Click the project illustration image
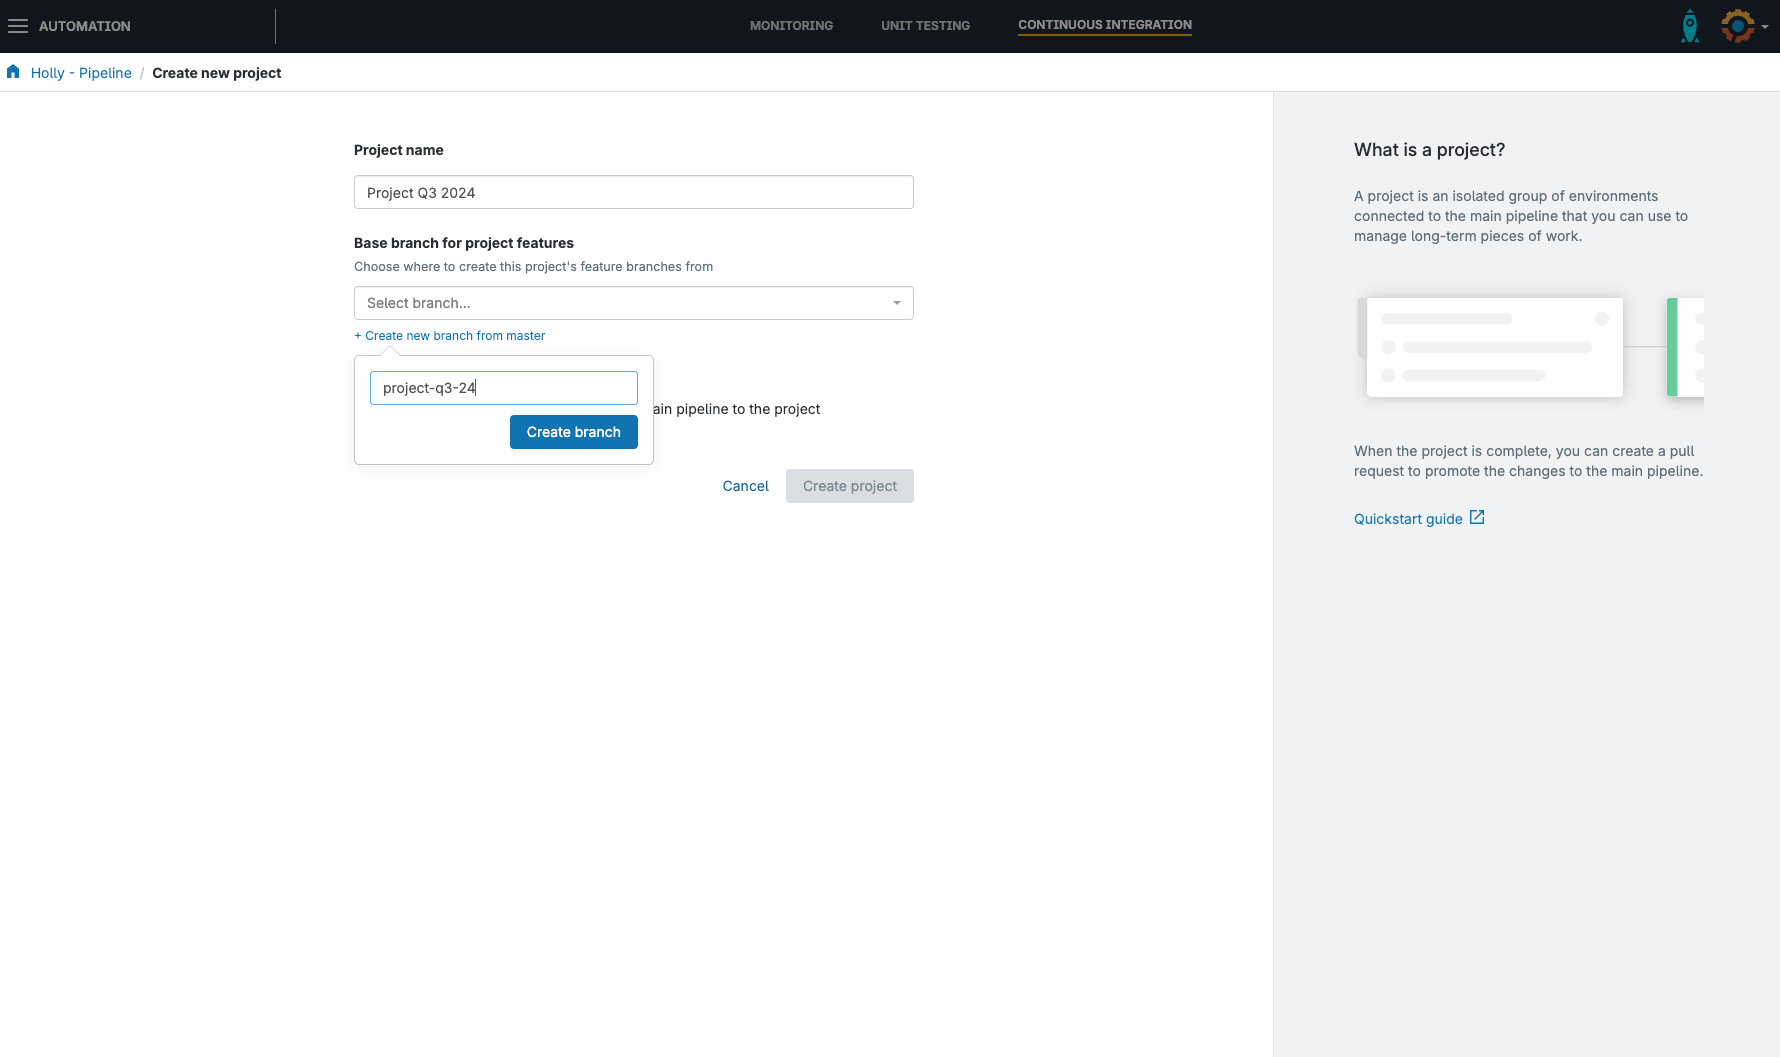 point(1529,347)
